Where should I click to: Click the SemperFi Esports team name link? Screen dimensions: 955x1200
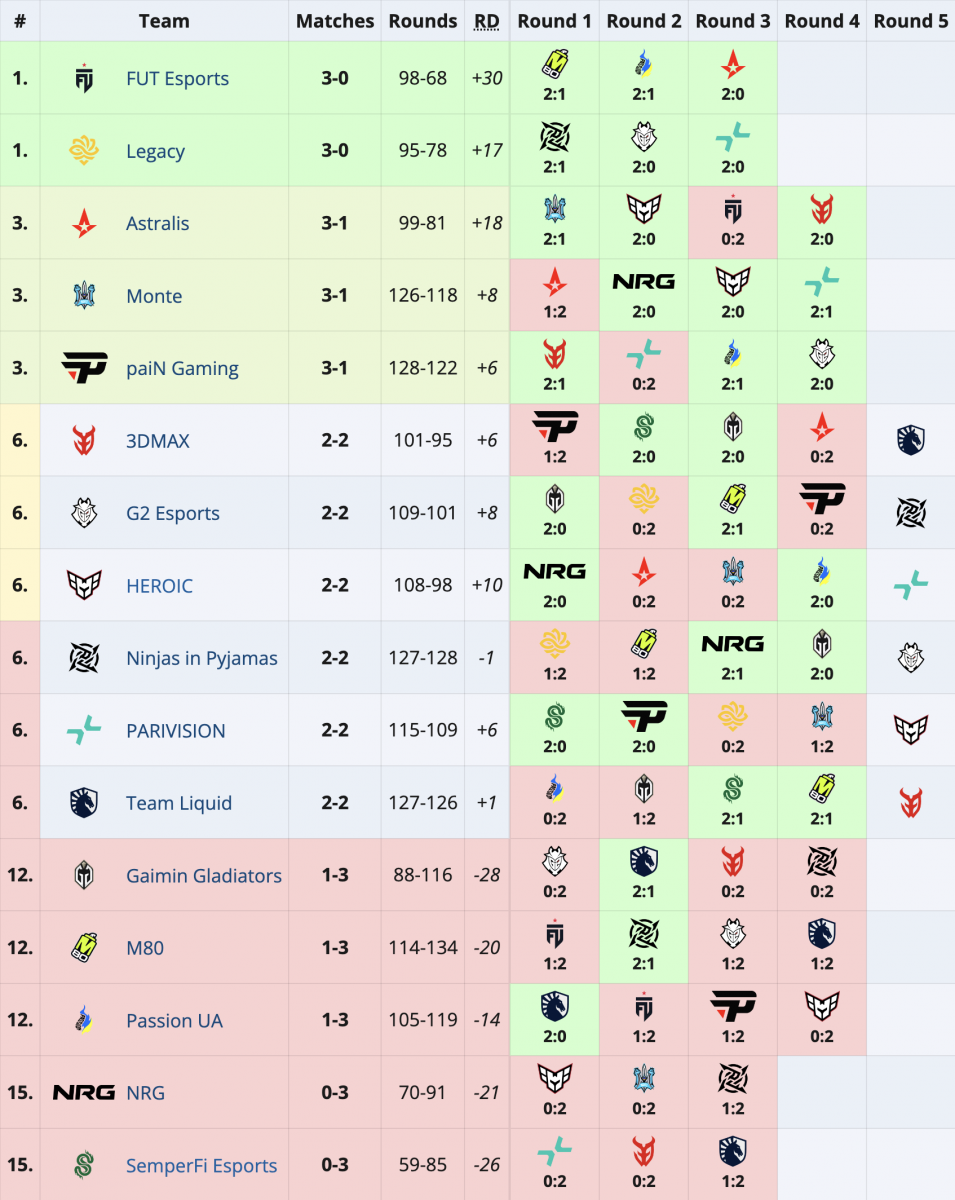pos(201,1165)
